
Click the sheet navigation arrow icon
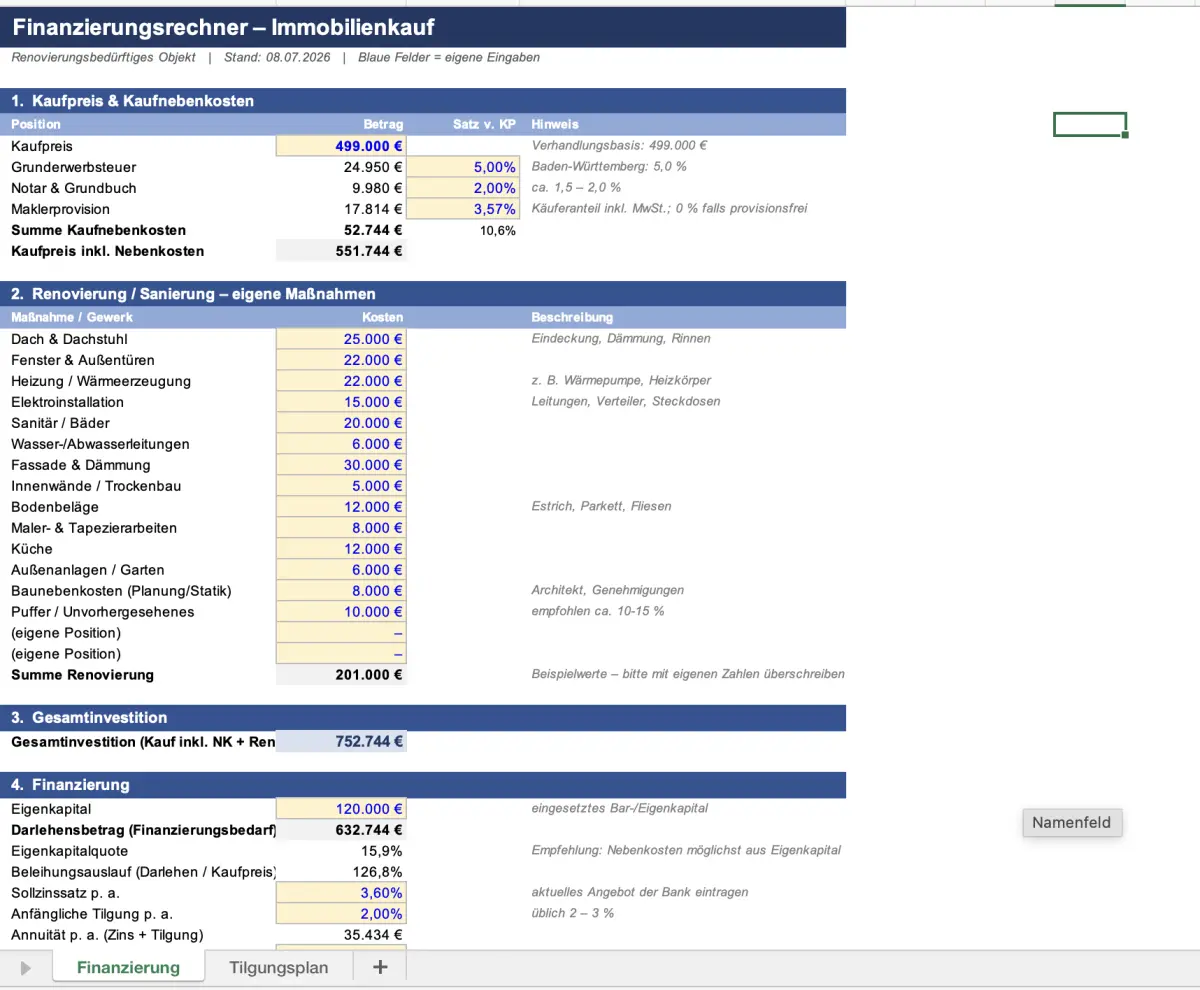coord(26,967)
